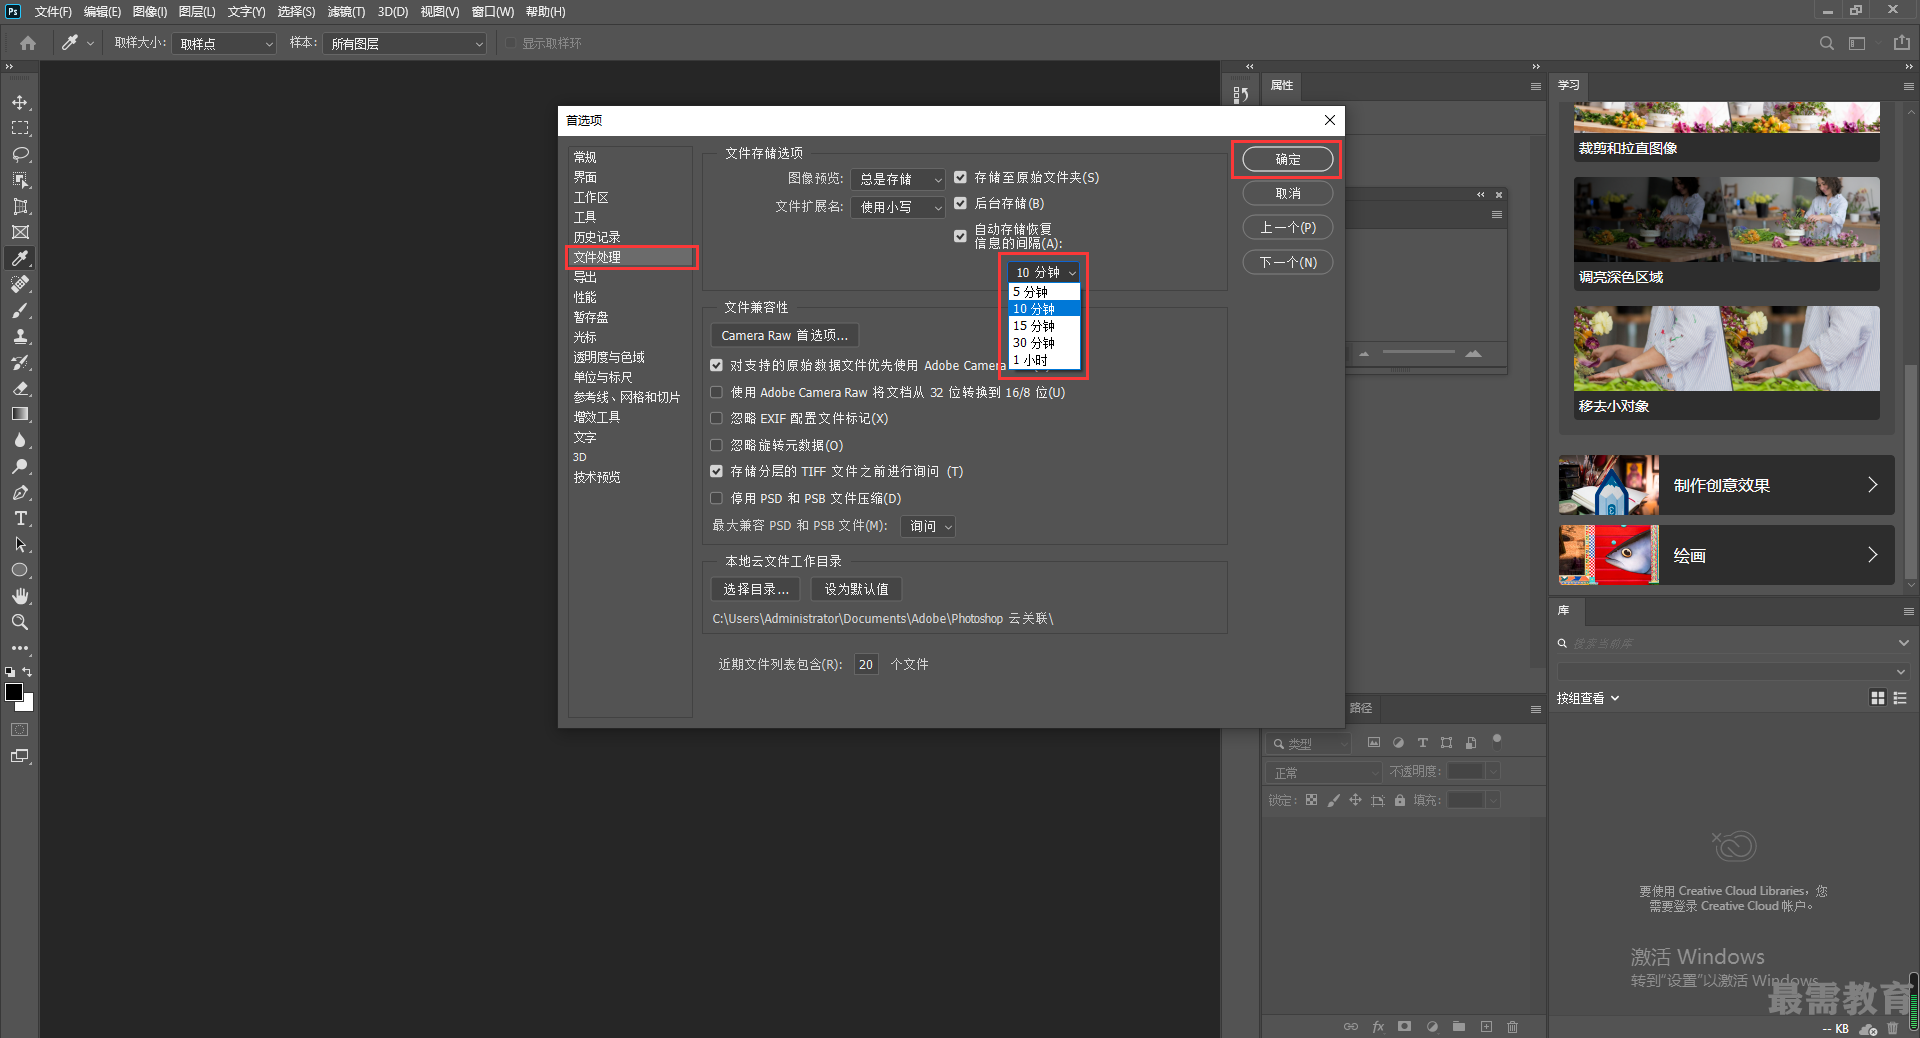Open 图像(I) menu
The height and width of the screenshot is (1038, 1920).
(x=150, y=12)
